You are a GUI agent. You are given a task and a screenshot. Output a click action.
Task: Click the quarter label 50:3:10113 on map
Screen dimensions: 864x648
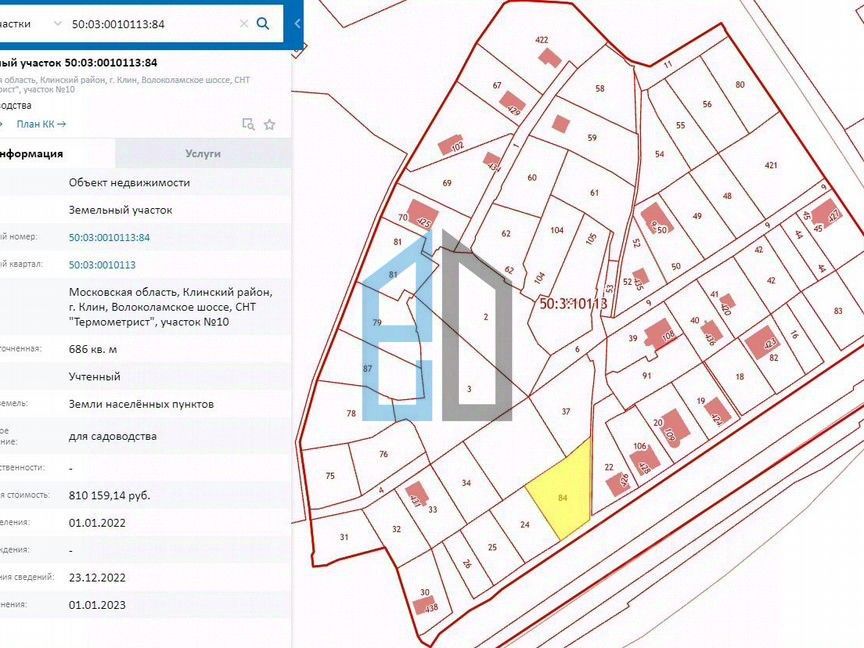573,303
